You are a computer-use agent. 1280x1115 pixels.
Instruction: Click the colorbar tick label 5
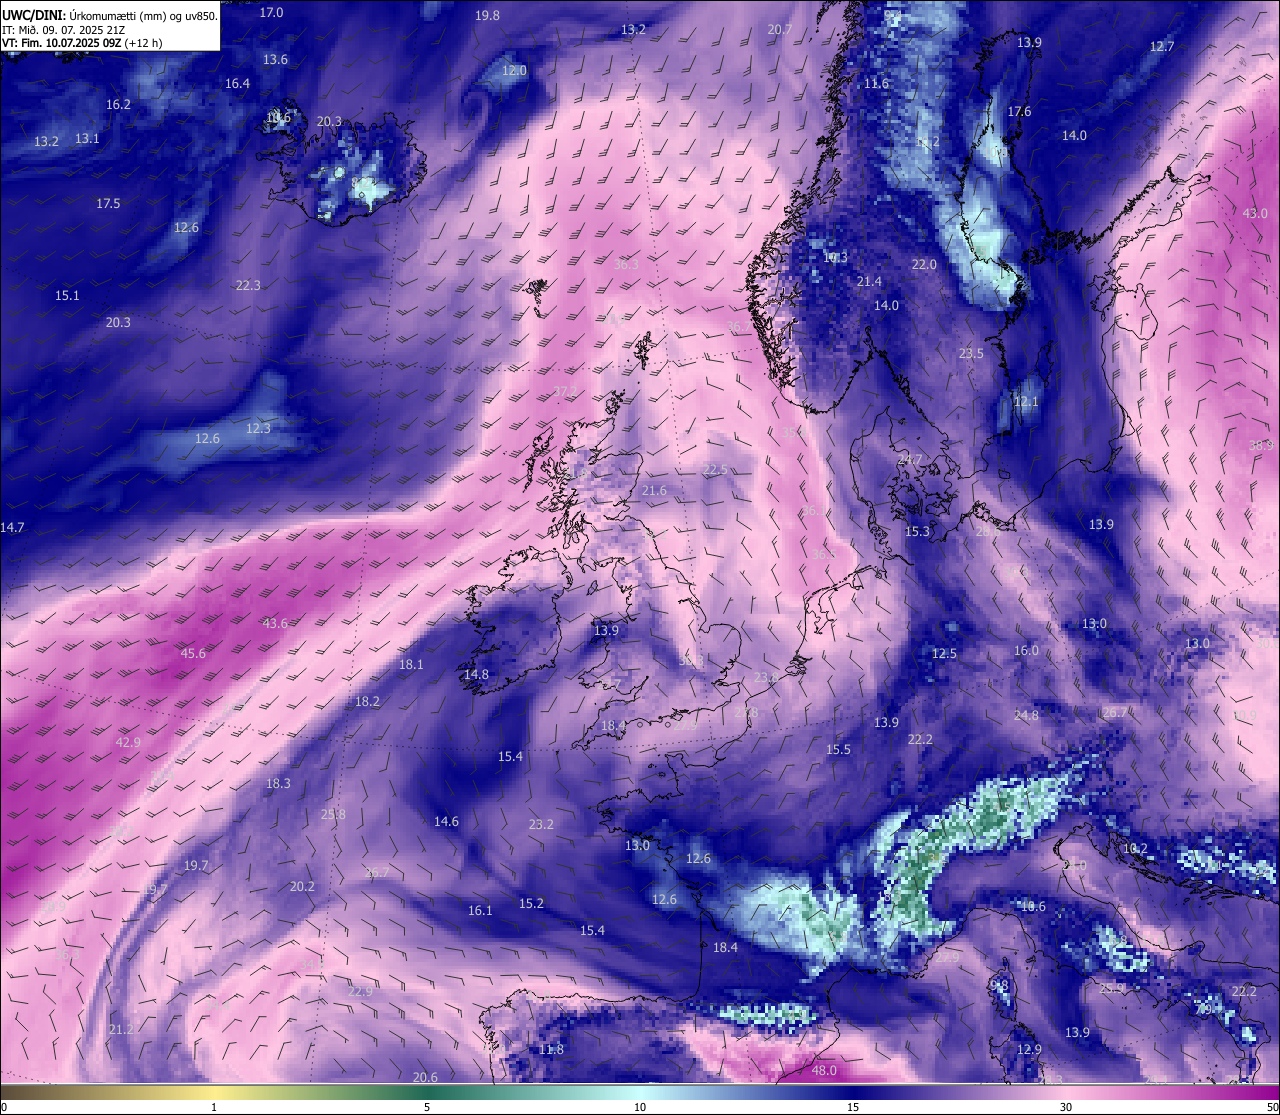click(x=427, y=1107)
